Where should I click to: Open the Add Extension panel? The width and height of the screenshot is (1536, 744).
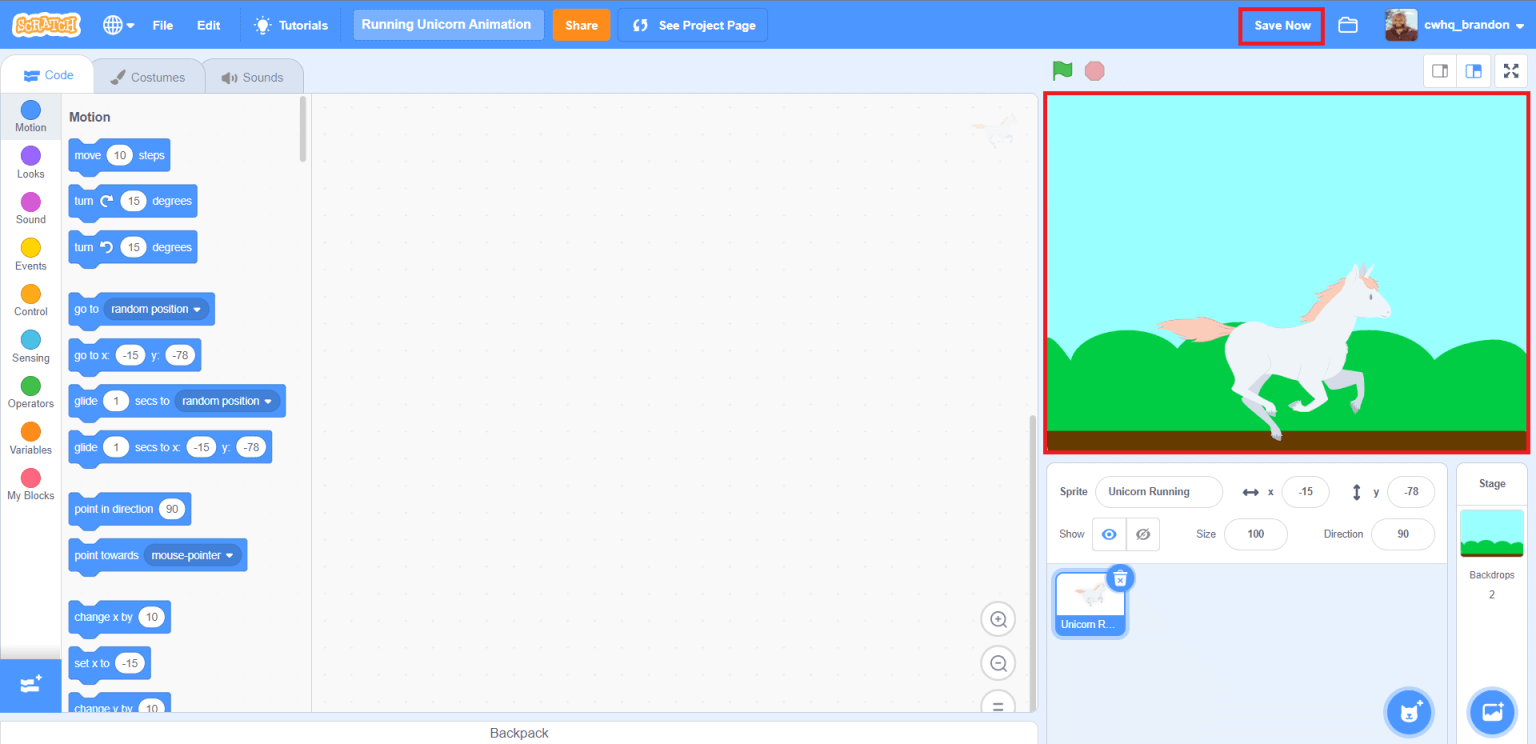coord(30,686)
